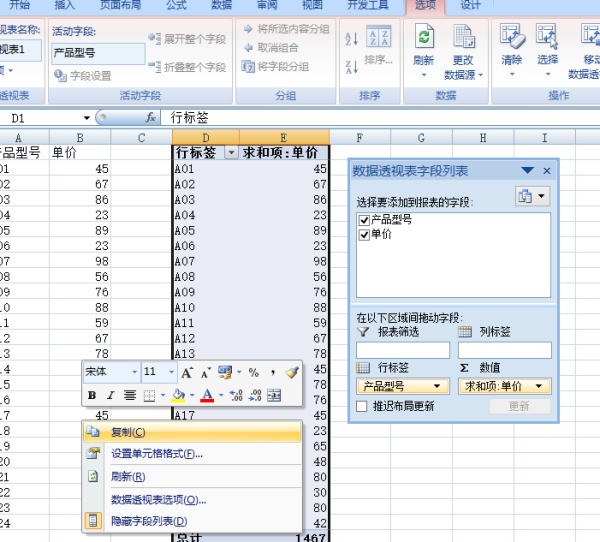
Task: Open the 行标签 filter dropdown in D1
Action: pyautogui.click(x=231, y=153)
